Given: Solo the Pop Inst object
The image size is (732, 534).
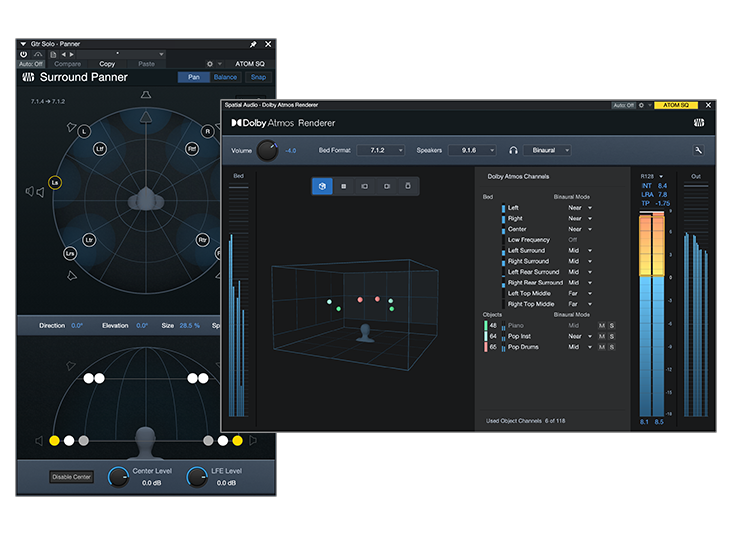Looking at the screenshot, I should pyautogui.click(x=612, y=337).
